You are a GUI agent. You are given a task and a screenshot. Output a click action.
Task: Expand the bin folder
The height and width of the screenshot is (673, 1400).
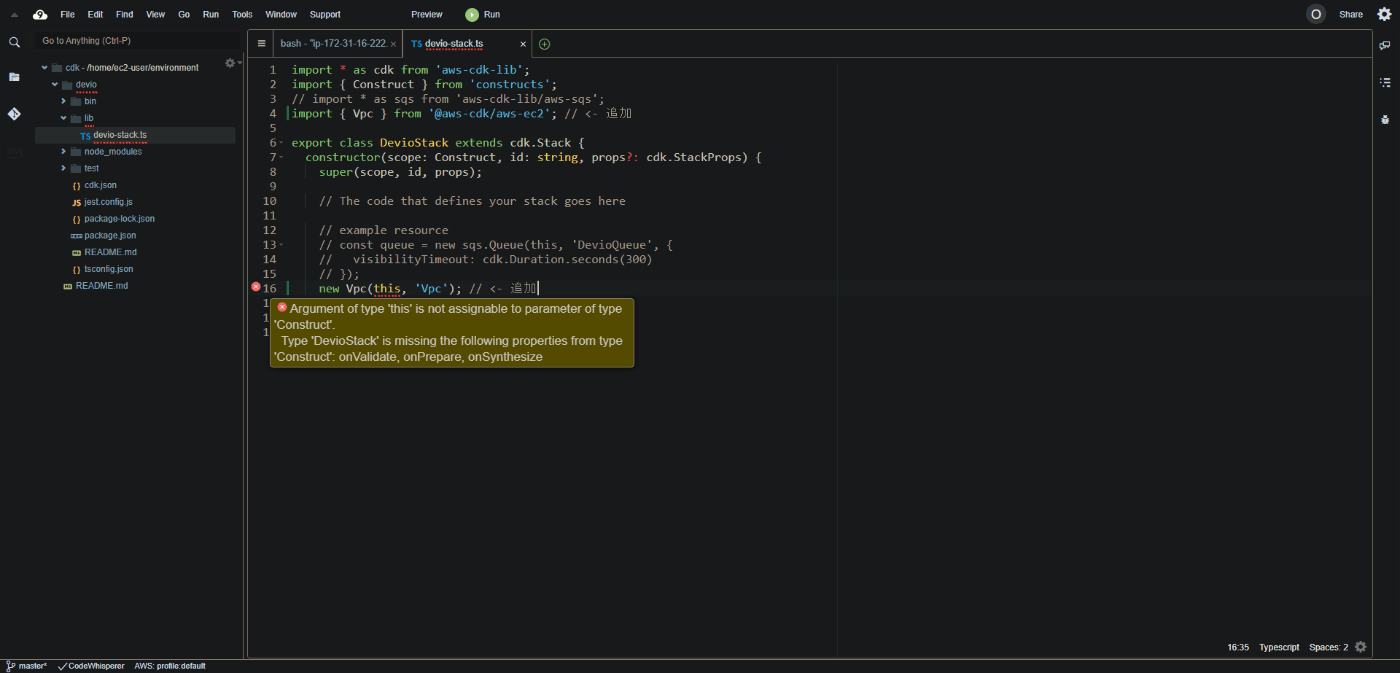click(x=63, y=101)
